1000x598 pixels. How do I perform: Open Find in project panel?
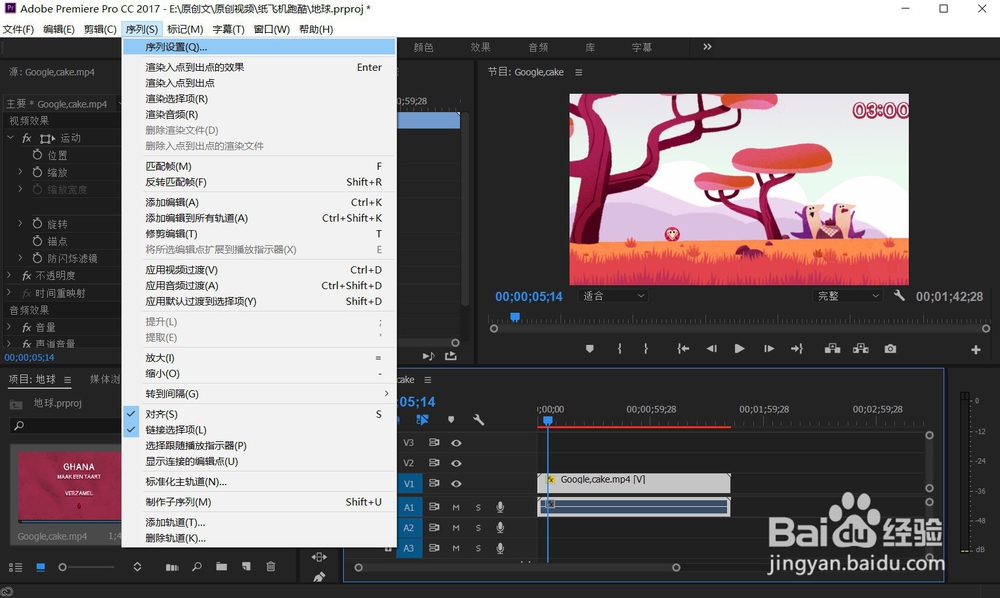tap(197, 566)
